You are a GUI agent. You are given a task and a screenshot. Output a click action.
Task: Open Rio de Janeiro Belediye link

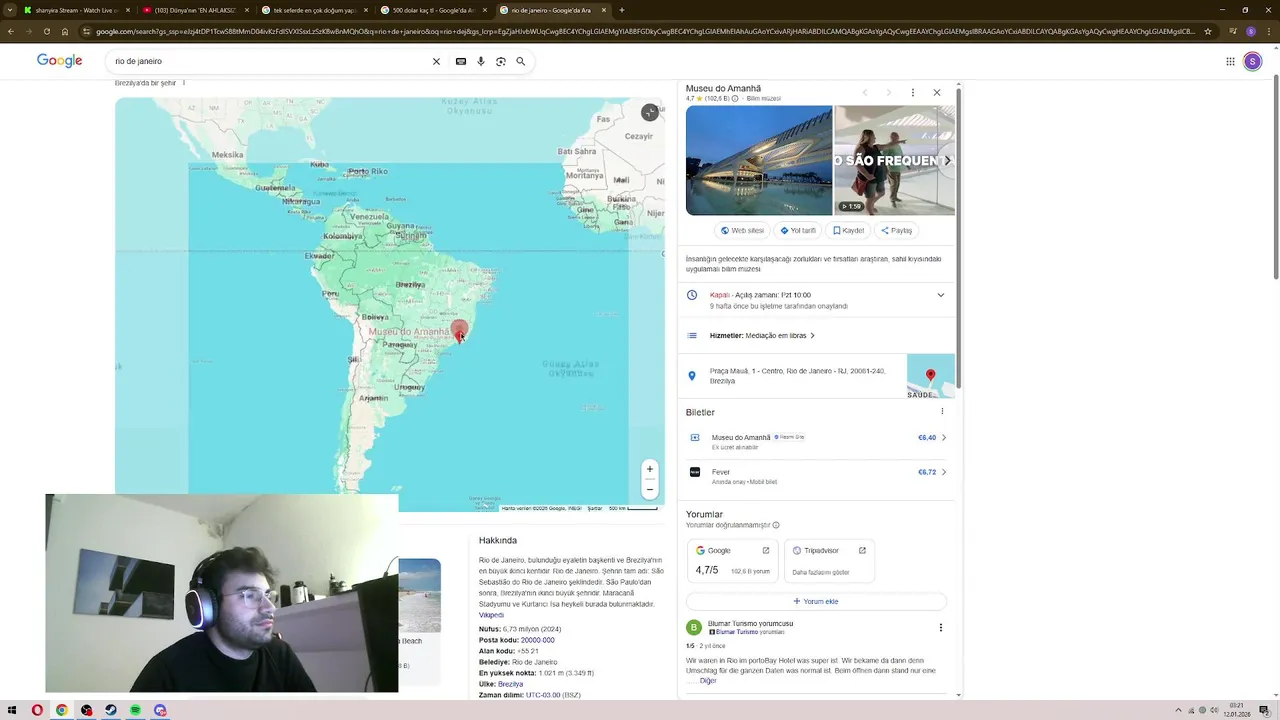534,662
